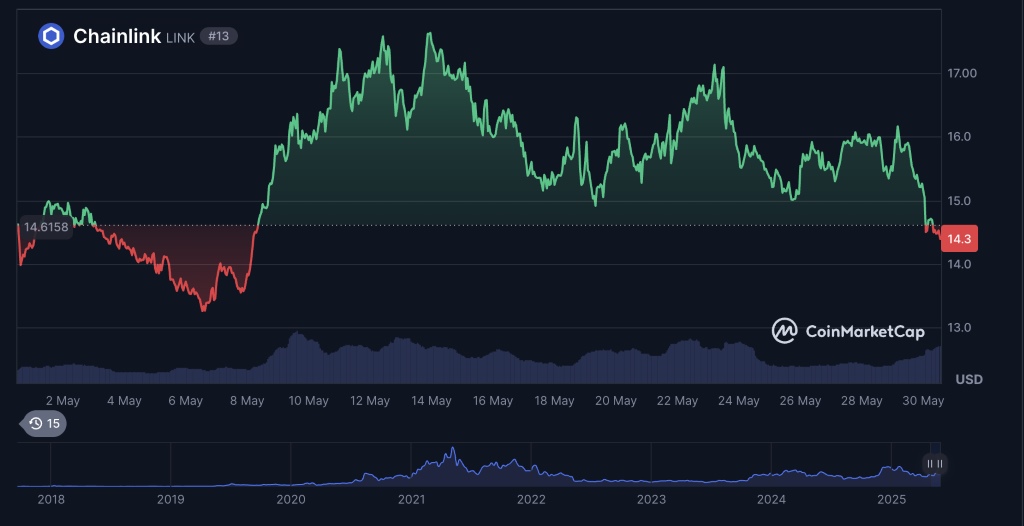Click the USD currency label
1024x526 pixels.
tap(968, 379)
